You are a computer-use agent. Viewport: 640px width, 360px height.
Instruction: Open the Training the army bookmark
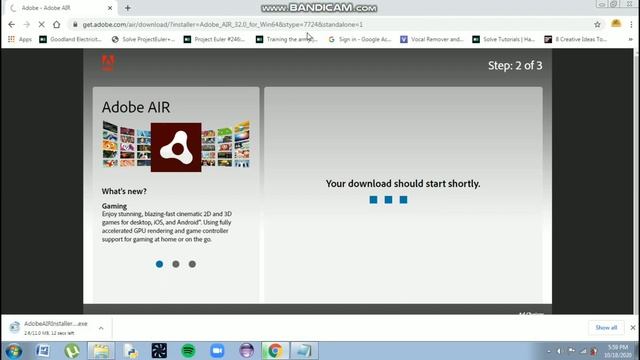point(287,39)
